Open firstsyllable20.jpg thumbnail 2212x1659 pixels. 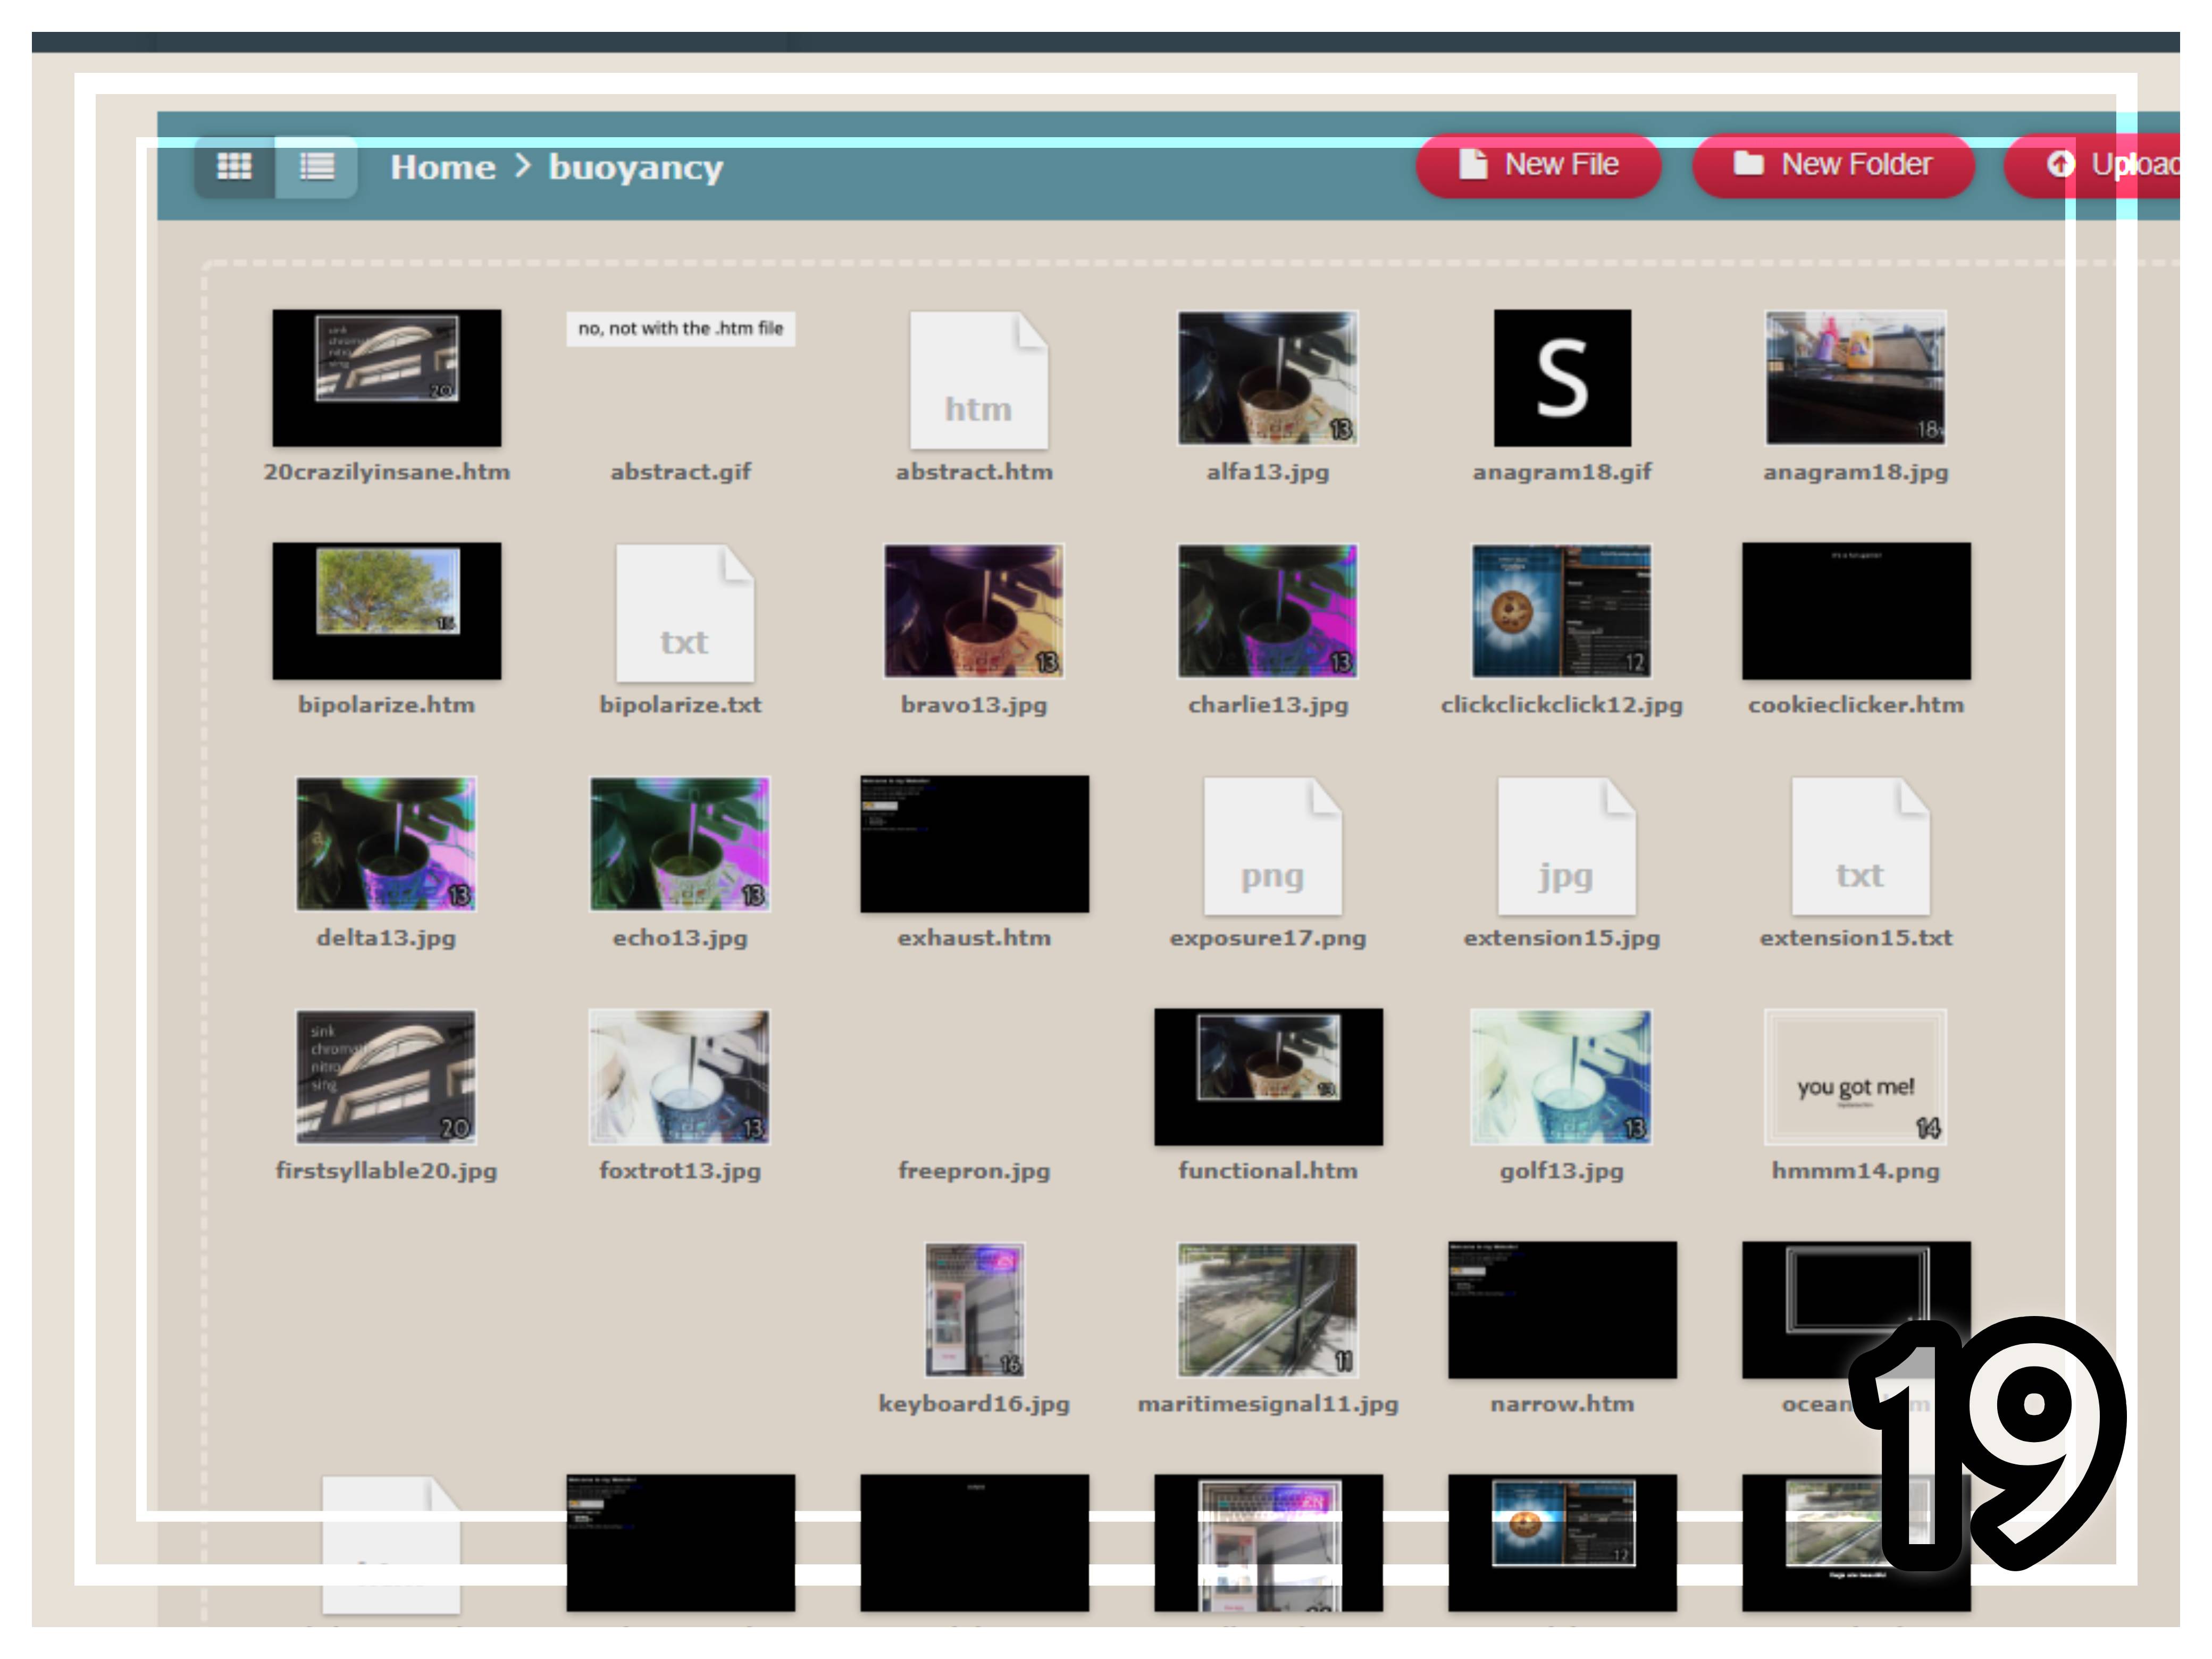[386, 1077]
